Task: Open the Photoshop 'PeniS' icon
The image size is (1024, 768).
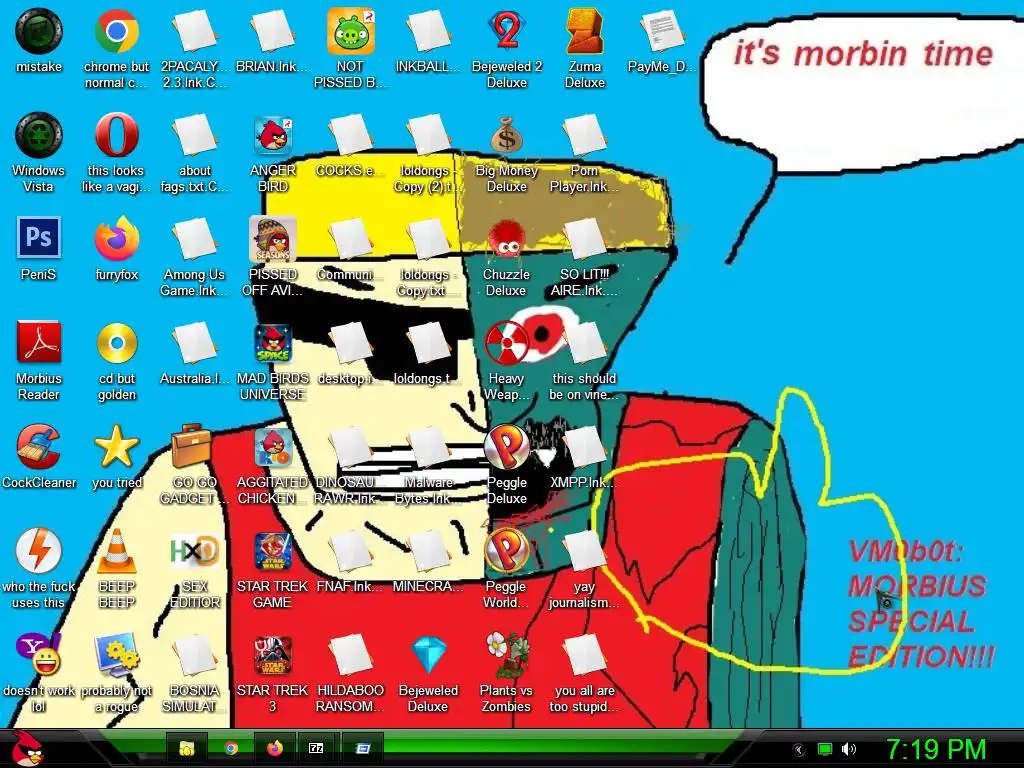Action: click(39, 238)
